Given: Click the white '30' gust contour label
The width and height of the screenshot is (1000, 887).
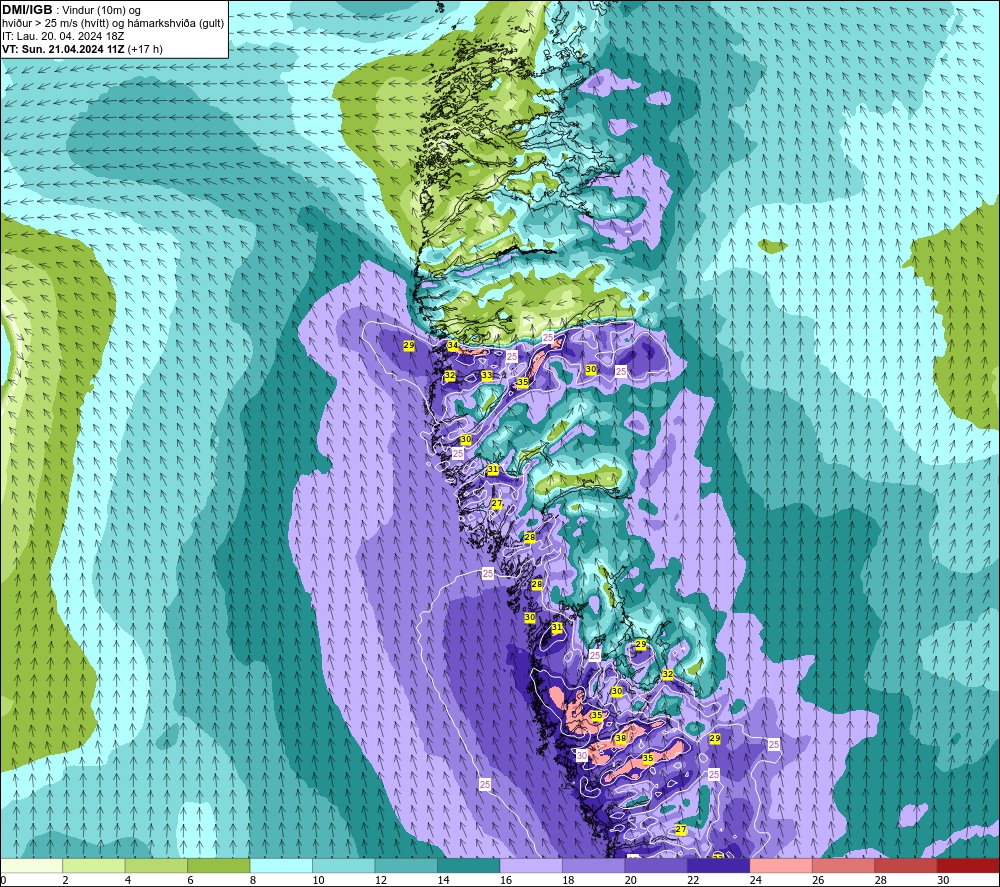Looking at the screenshot, I should [582, 756].
